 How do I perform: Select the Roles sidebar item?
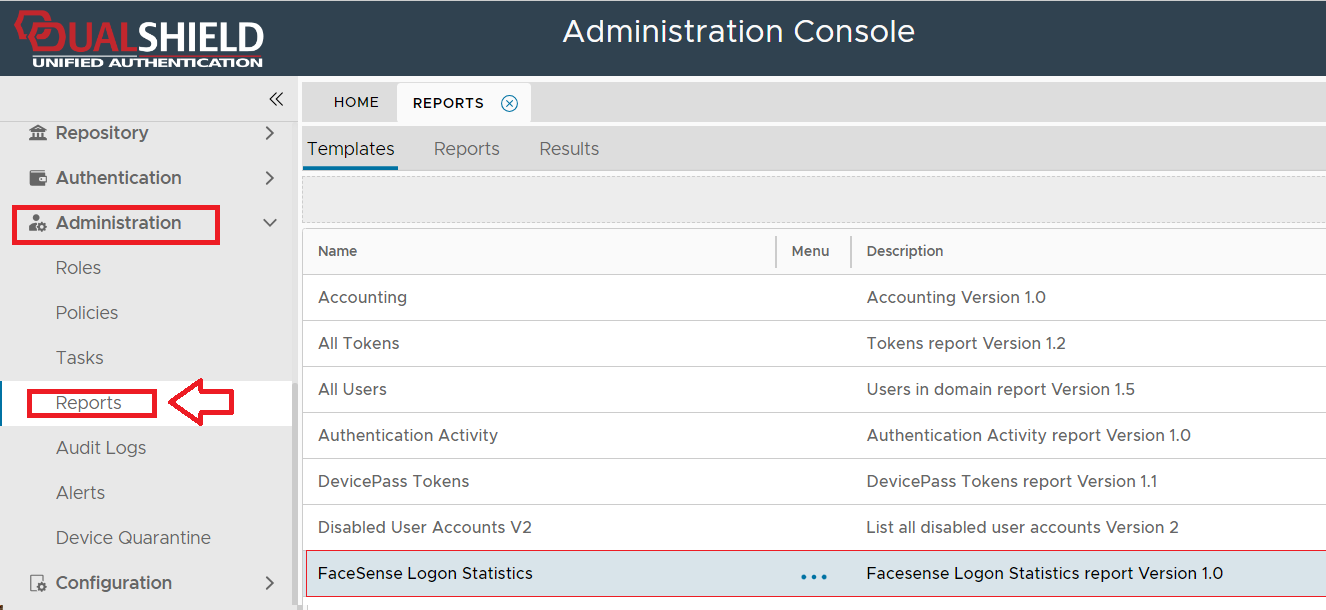78,268
